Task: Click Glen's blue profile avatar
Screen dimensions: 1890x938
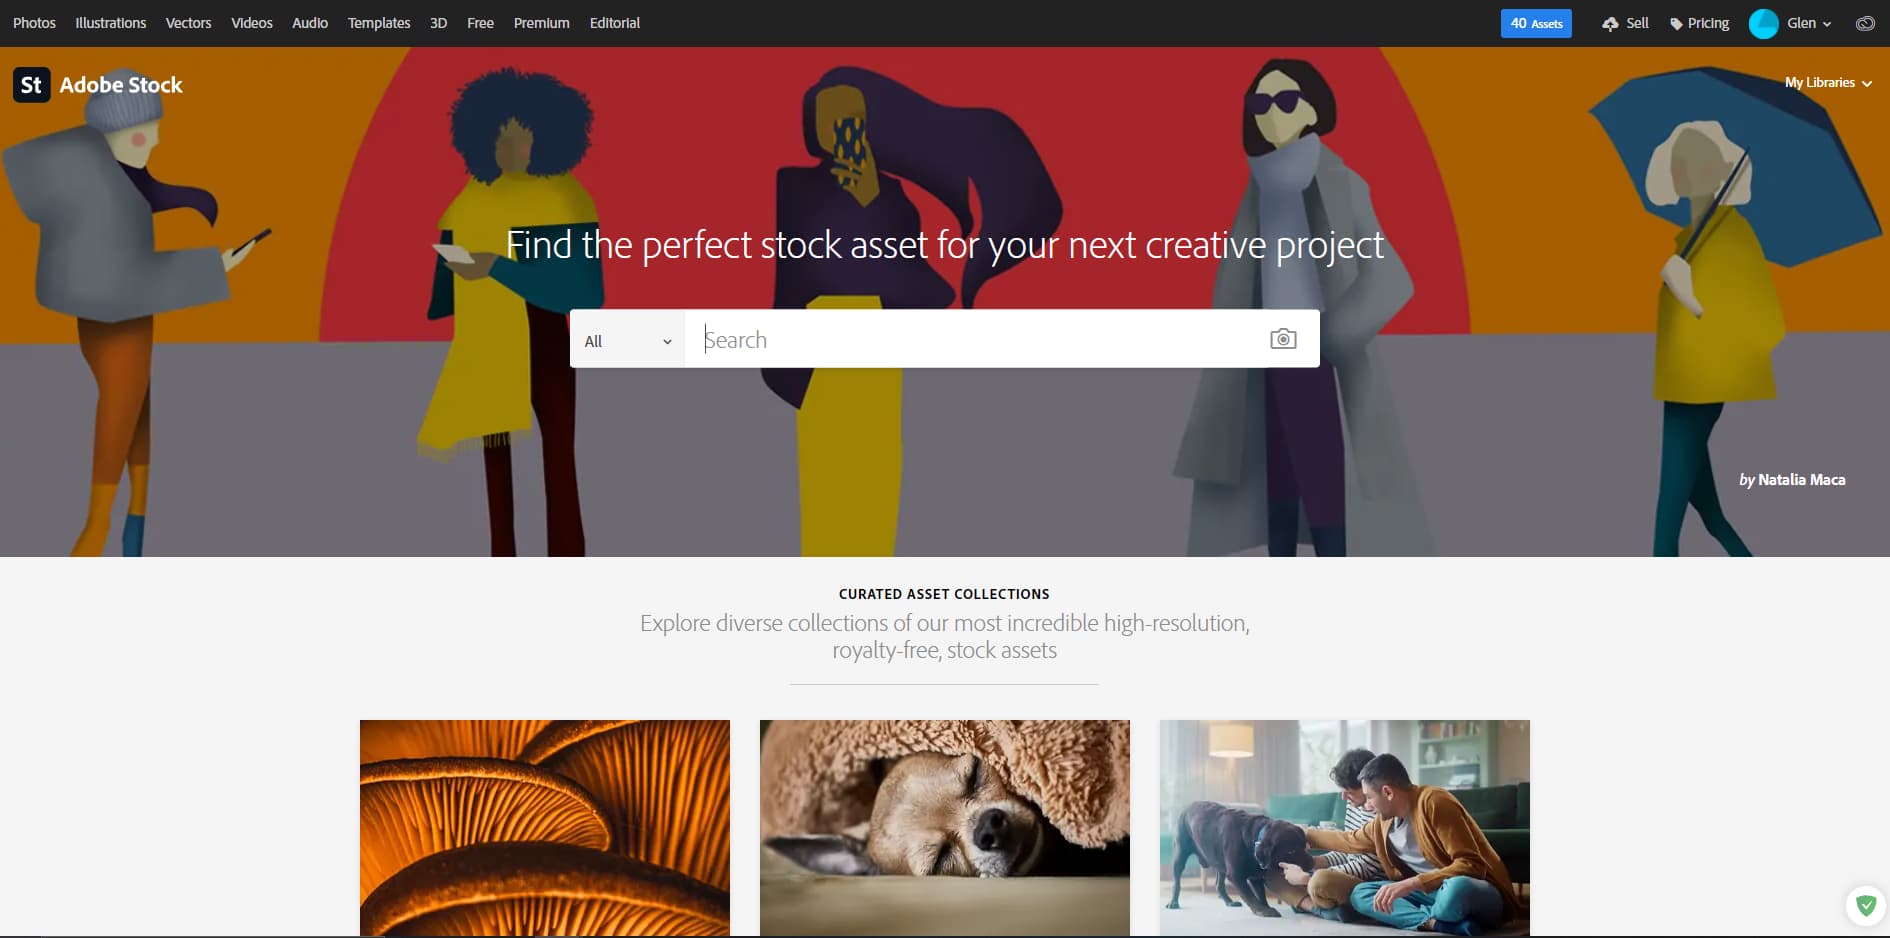Action: coord(1763,23)
